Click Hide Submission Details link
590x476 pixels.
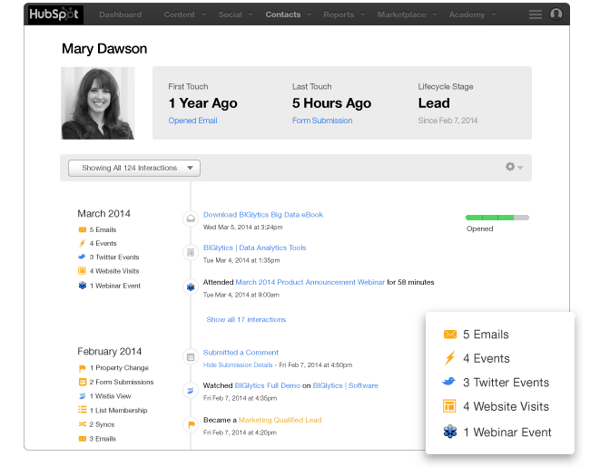click(238, 365)
